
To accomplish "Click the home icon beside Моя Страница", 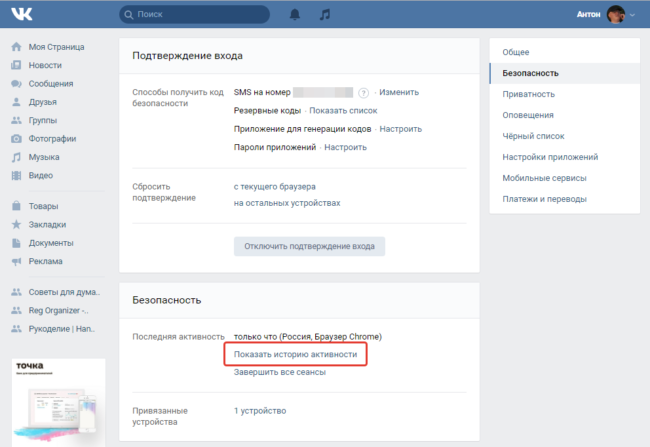I will 16,47.
